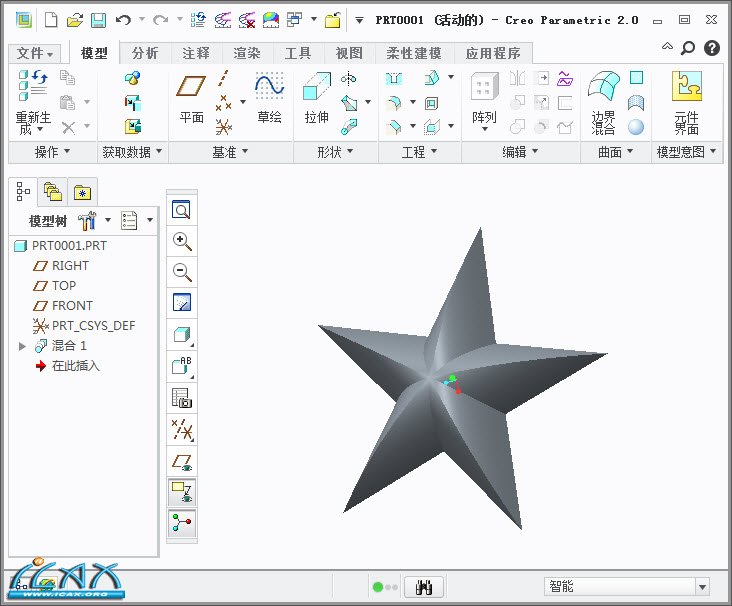732x606 pixels.
Task: Select the 草绘 (Sketch) tool
Action: point(269,98)
